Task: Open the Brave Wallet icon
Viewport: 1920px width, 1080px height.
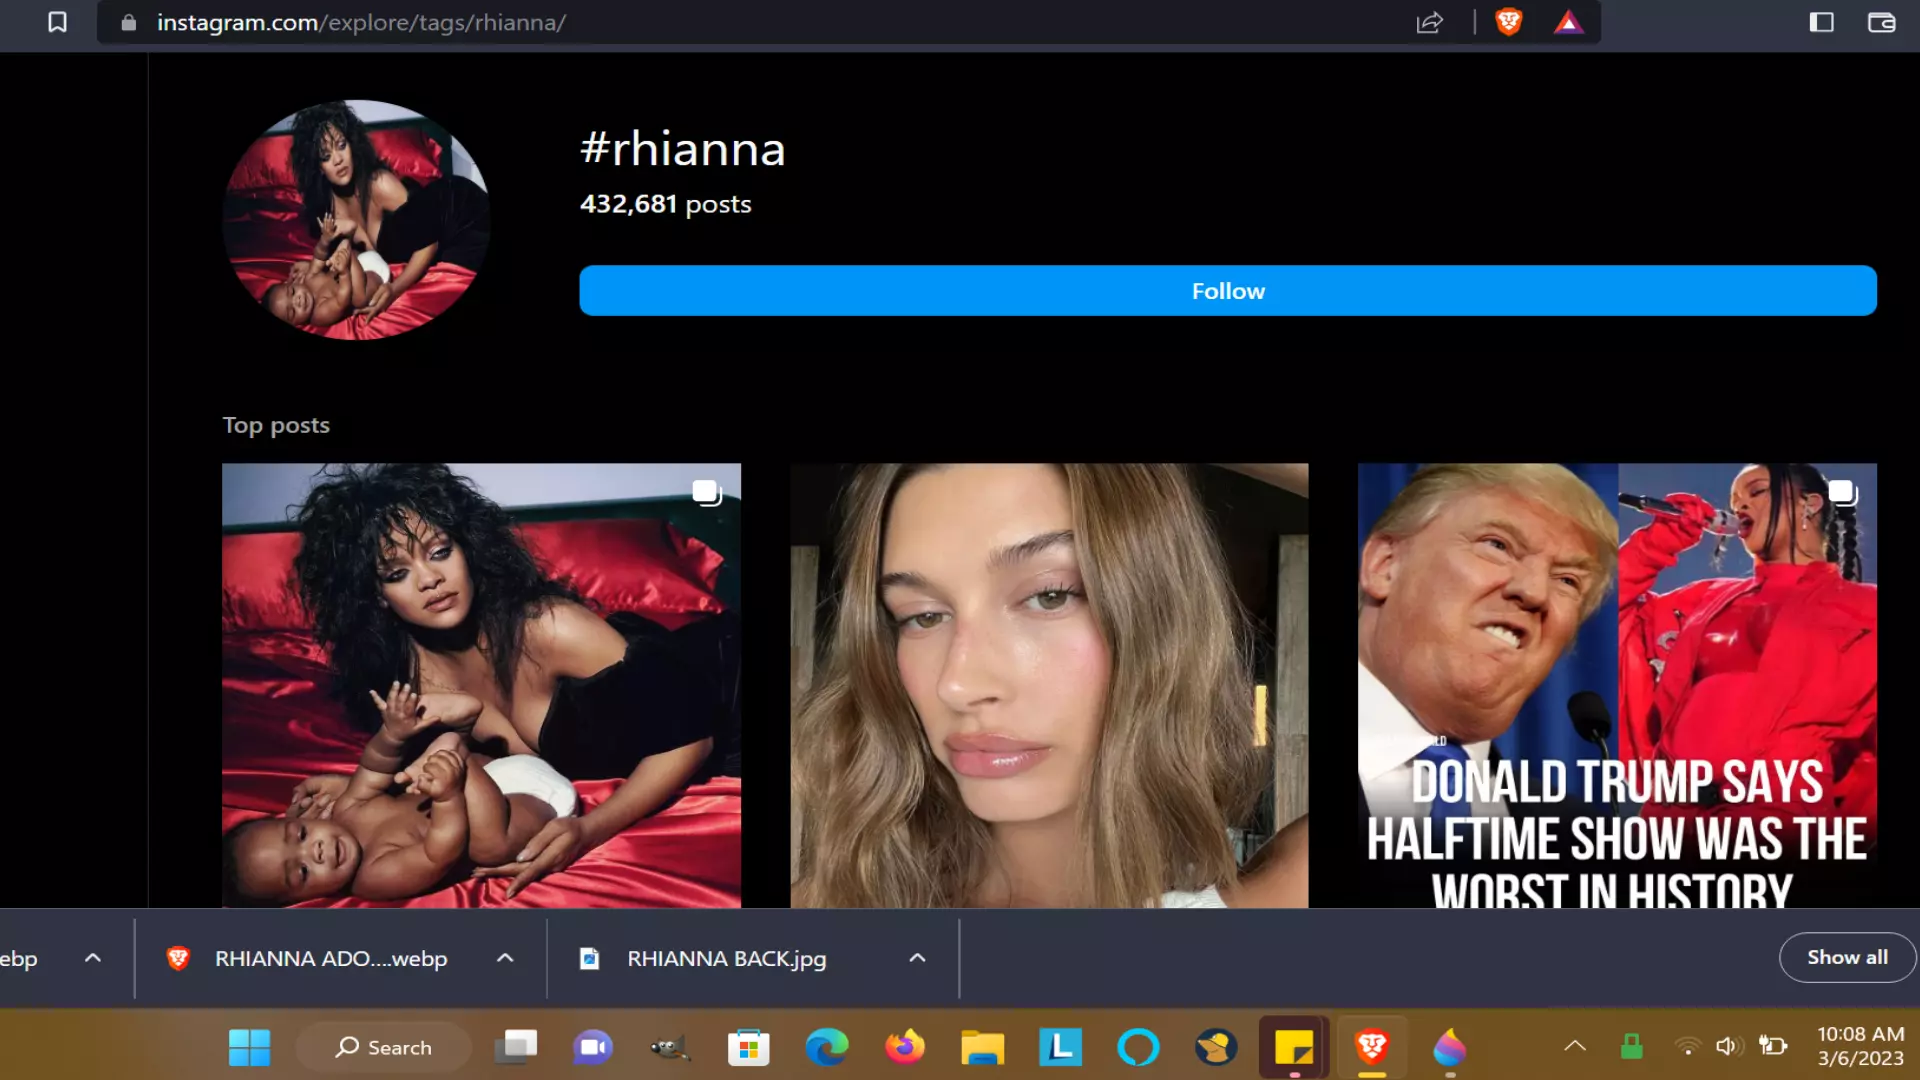Action: pyautogui.click(x=1881, y=22)
